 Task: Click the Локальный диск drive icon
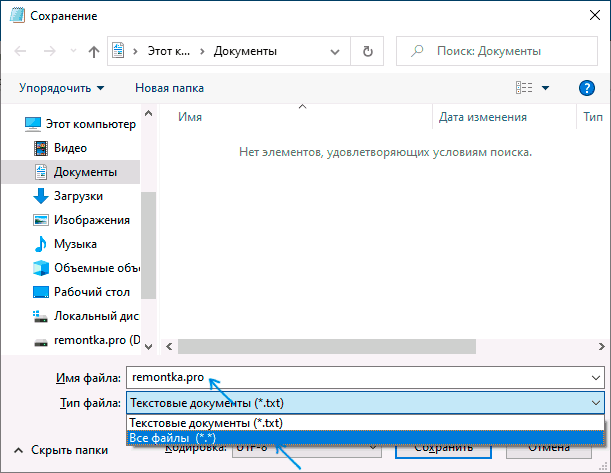tap(40, 316)
